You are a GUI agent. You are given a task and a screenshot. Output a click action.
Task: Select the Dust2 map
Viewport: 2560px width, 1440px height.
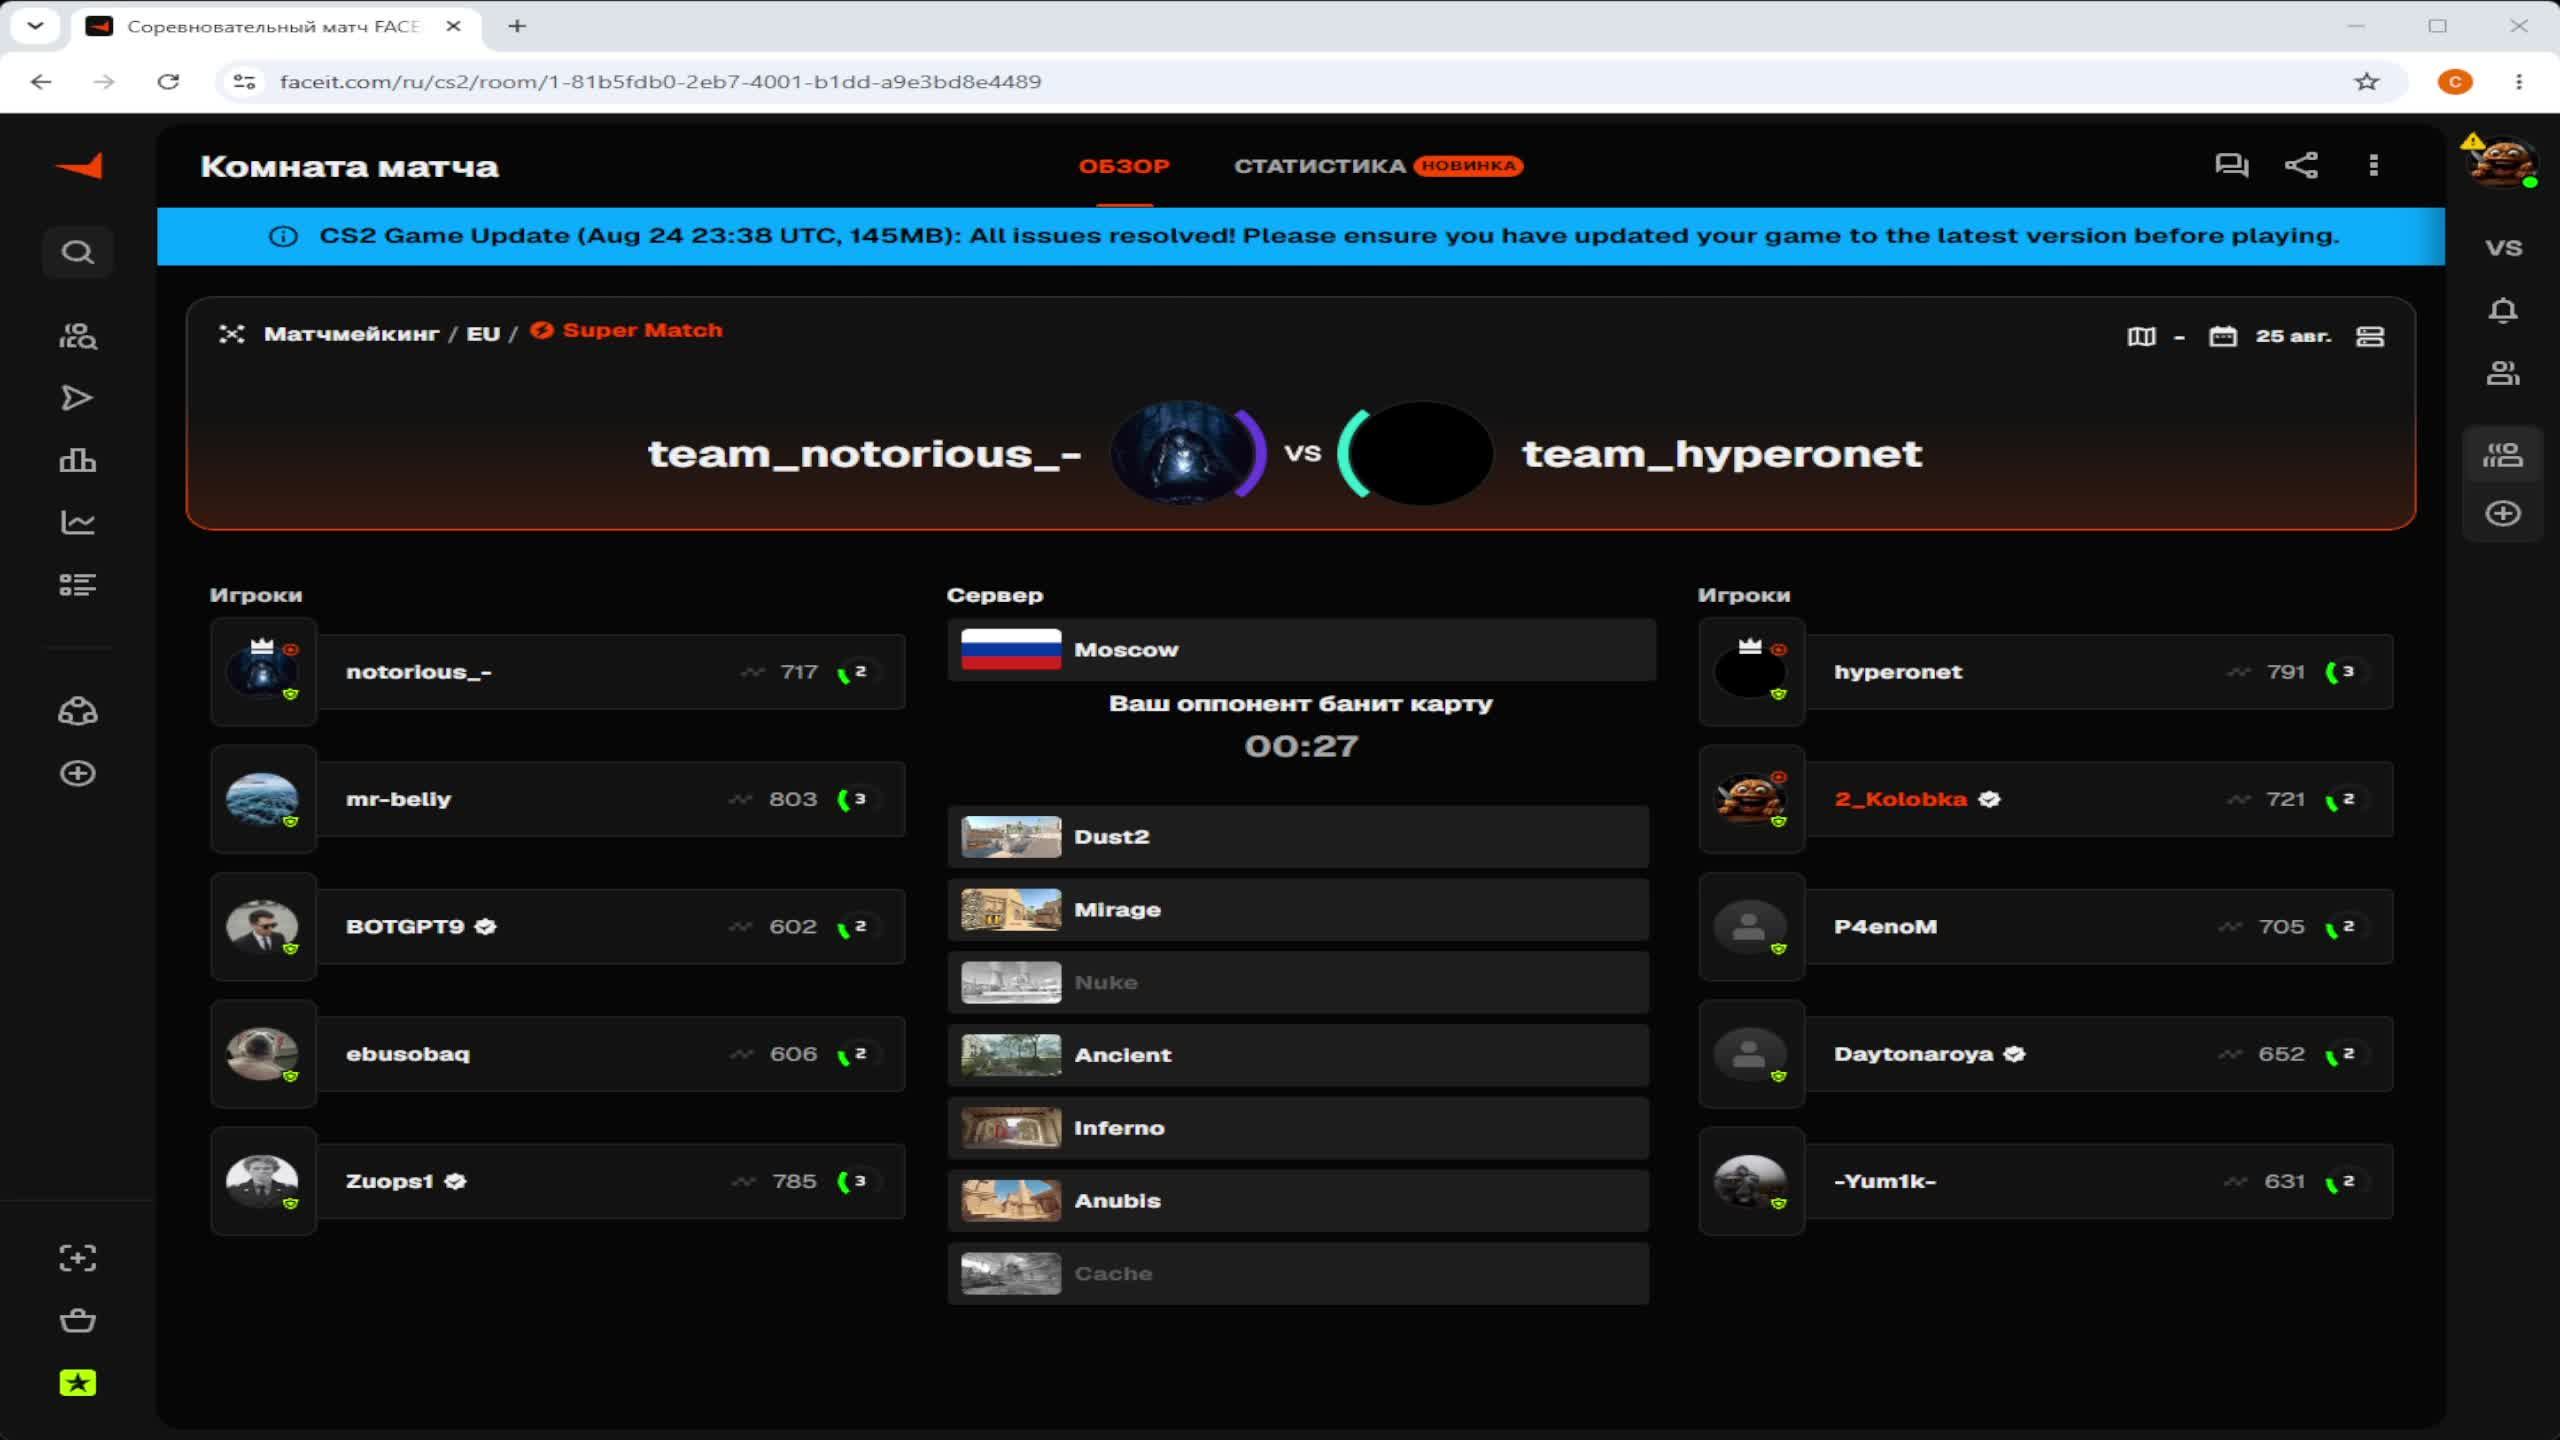1298,837
